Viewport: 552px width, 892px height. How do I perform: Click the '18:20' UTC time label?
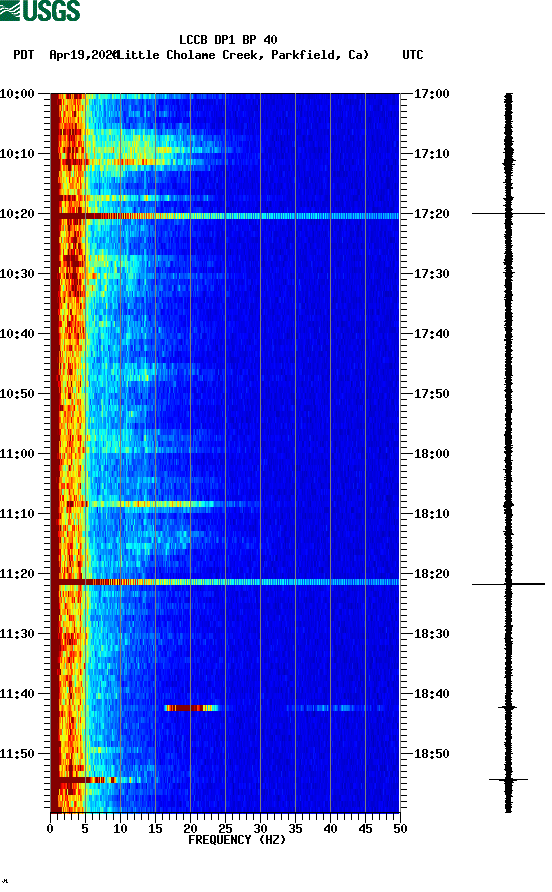[x=431, y=574]
